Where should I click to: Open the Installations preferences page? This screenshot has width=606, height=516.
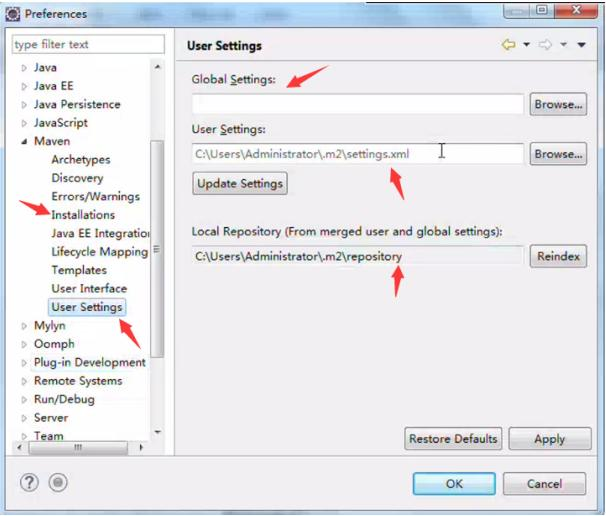click(x=83, y=215)
